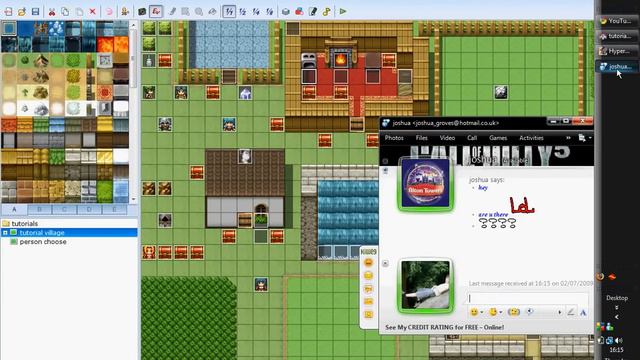This screenshot has width=640, height=360.
Task: Open Files menu in Messenger chat
Action: (x=422, y=138)
